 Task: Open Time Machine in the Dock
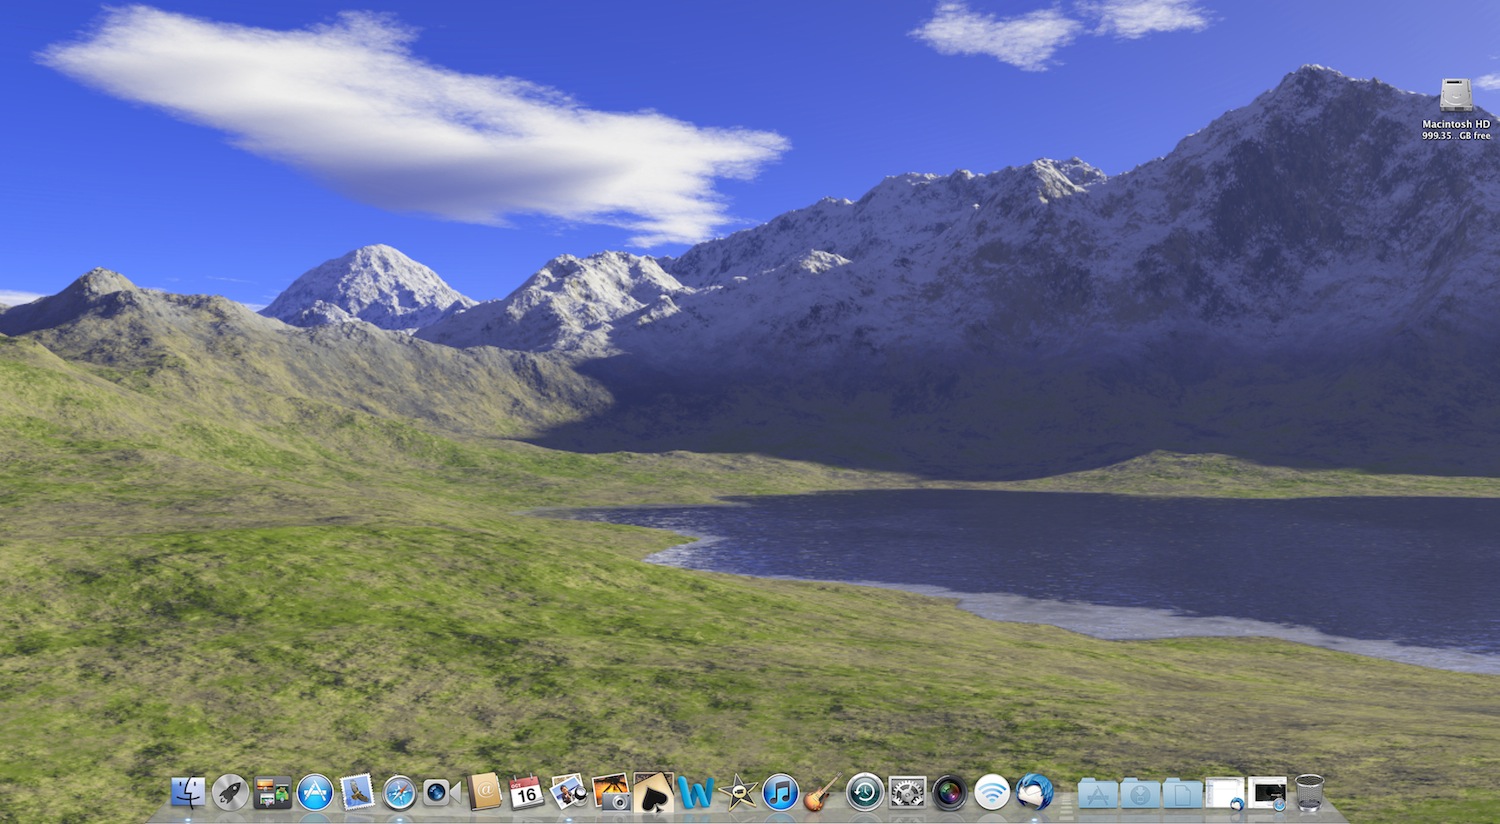(x=865, y=793)
